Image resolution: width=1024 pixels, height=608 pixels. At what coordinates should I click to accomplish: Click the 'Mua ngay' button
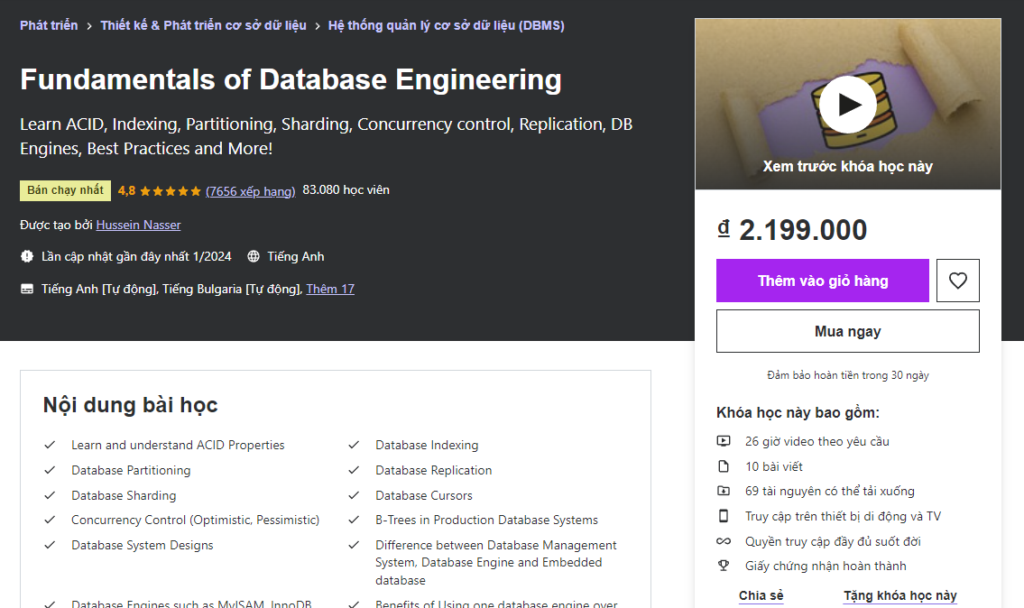pyautogui.click(x=847, y=331)
